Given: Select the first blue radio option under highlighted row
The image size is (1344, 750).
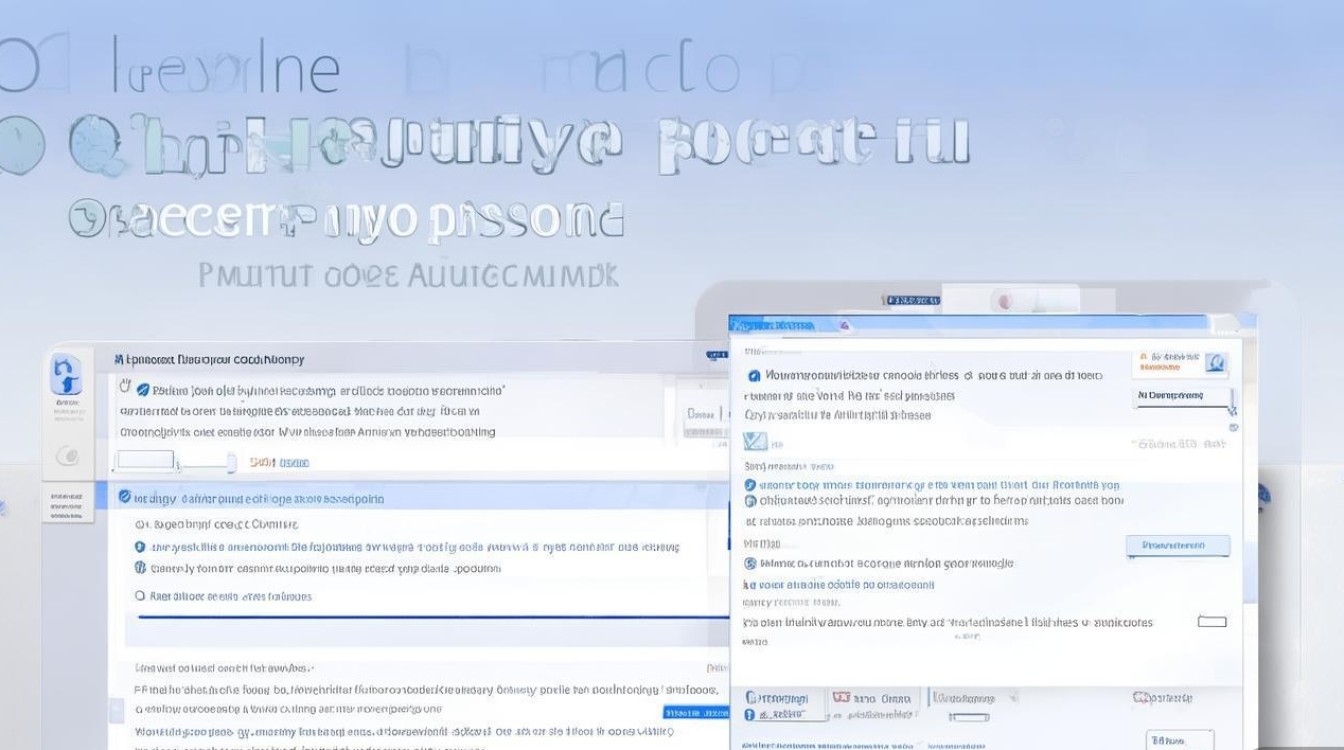Looking at the screenshot, I should (x=140, y=547).
